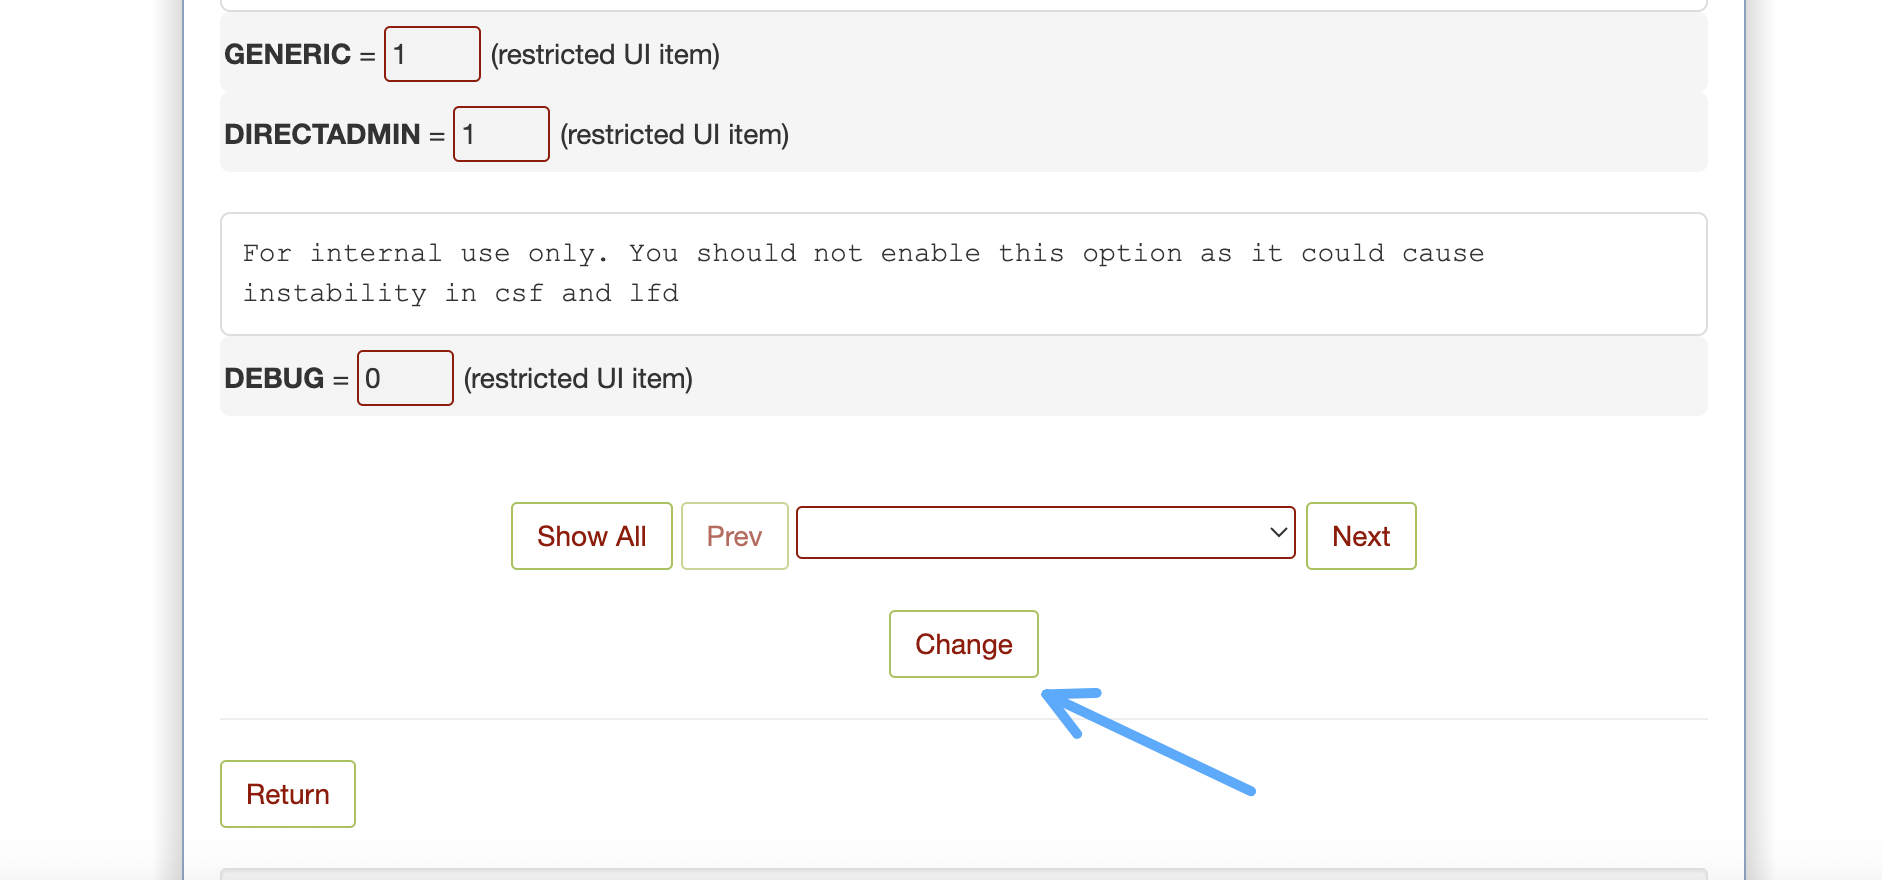The height and width of the screenshot is (880, 1882).
Task: Advance with the Next button
Action: (x=1361, y=536)
